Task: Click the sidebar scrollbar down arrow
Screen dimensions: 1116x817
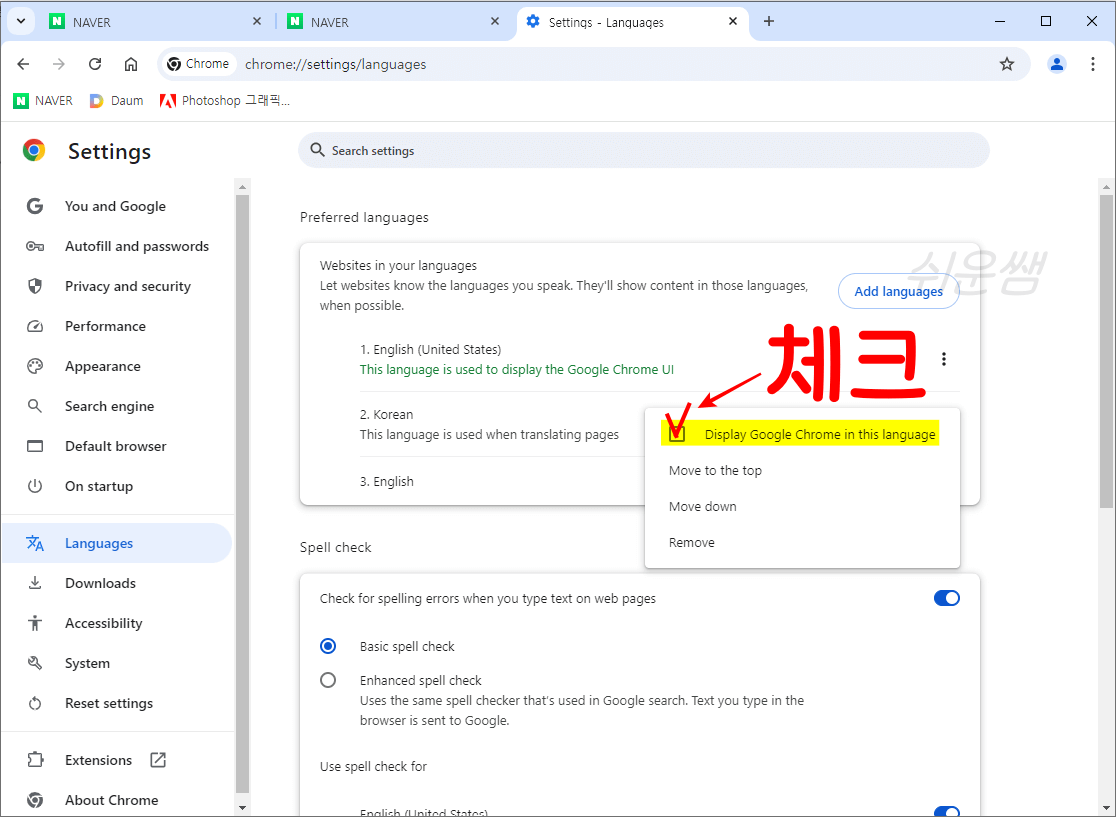Action: point(243,808)
